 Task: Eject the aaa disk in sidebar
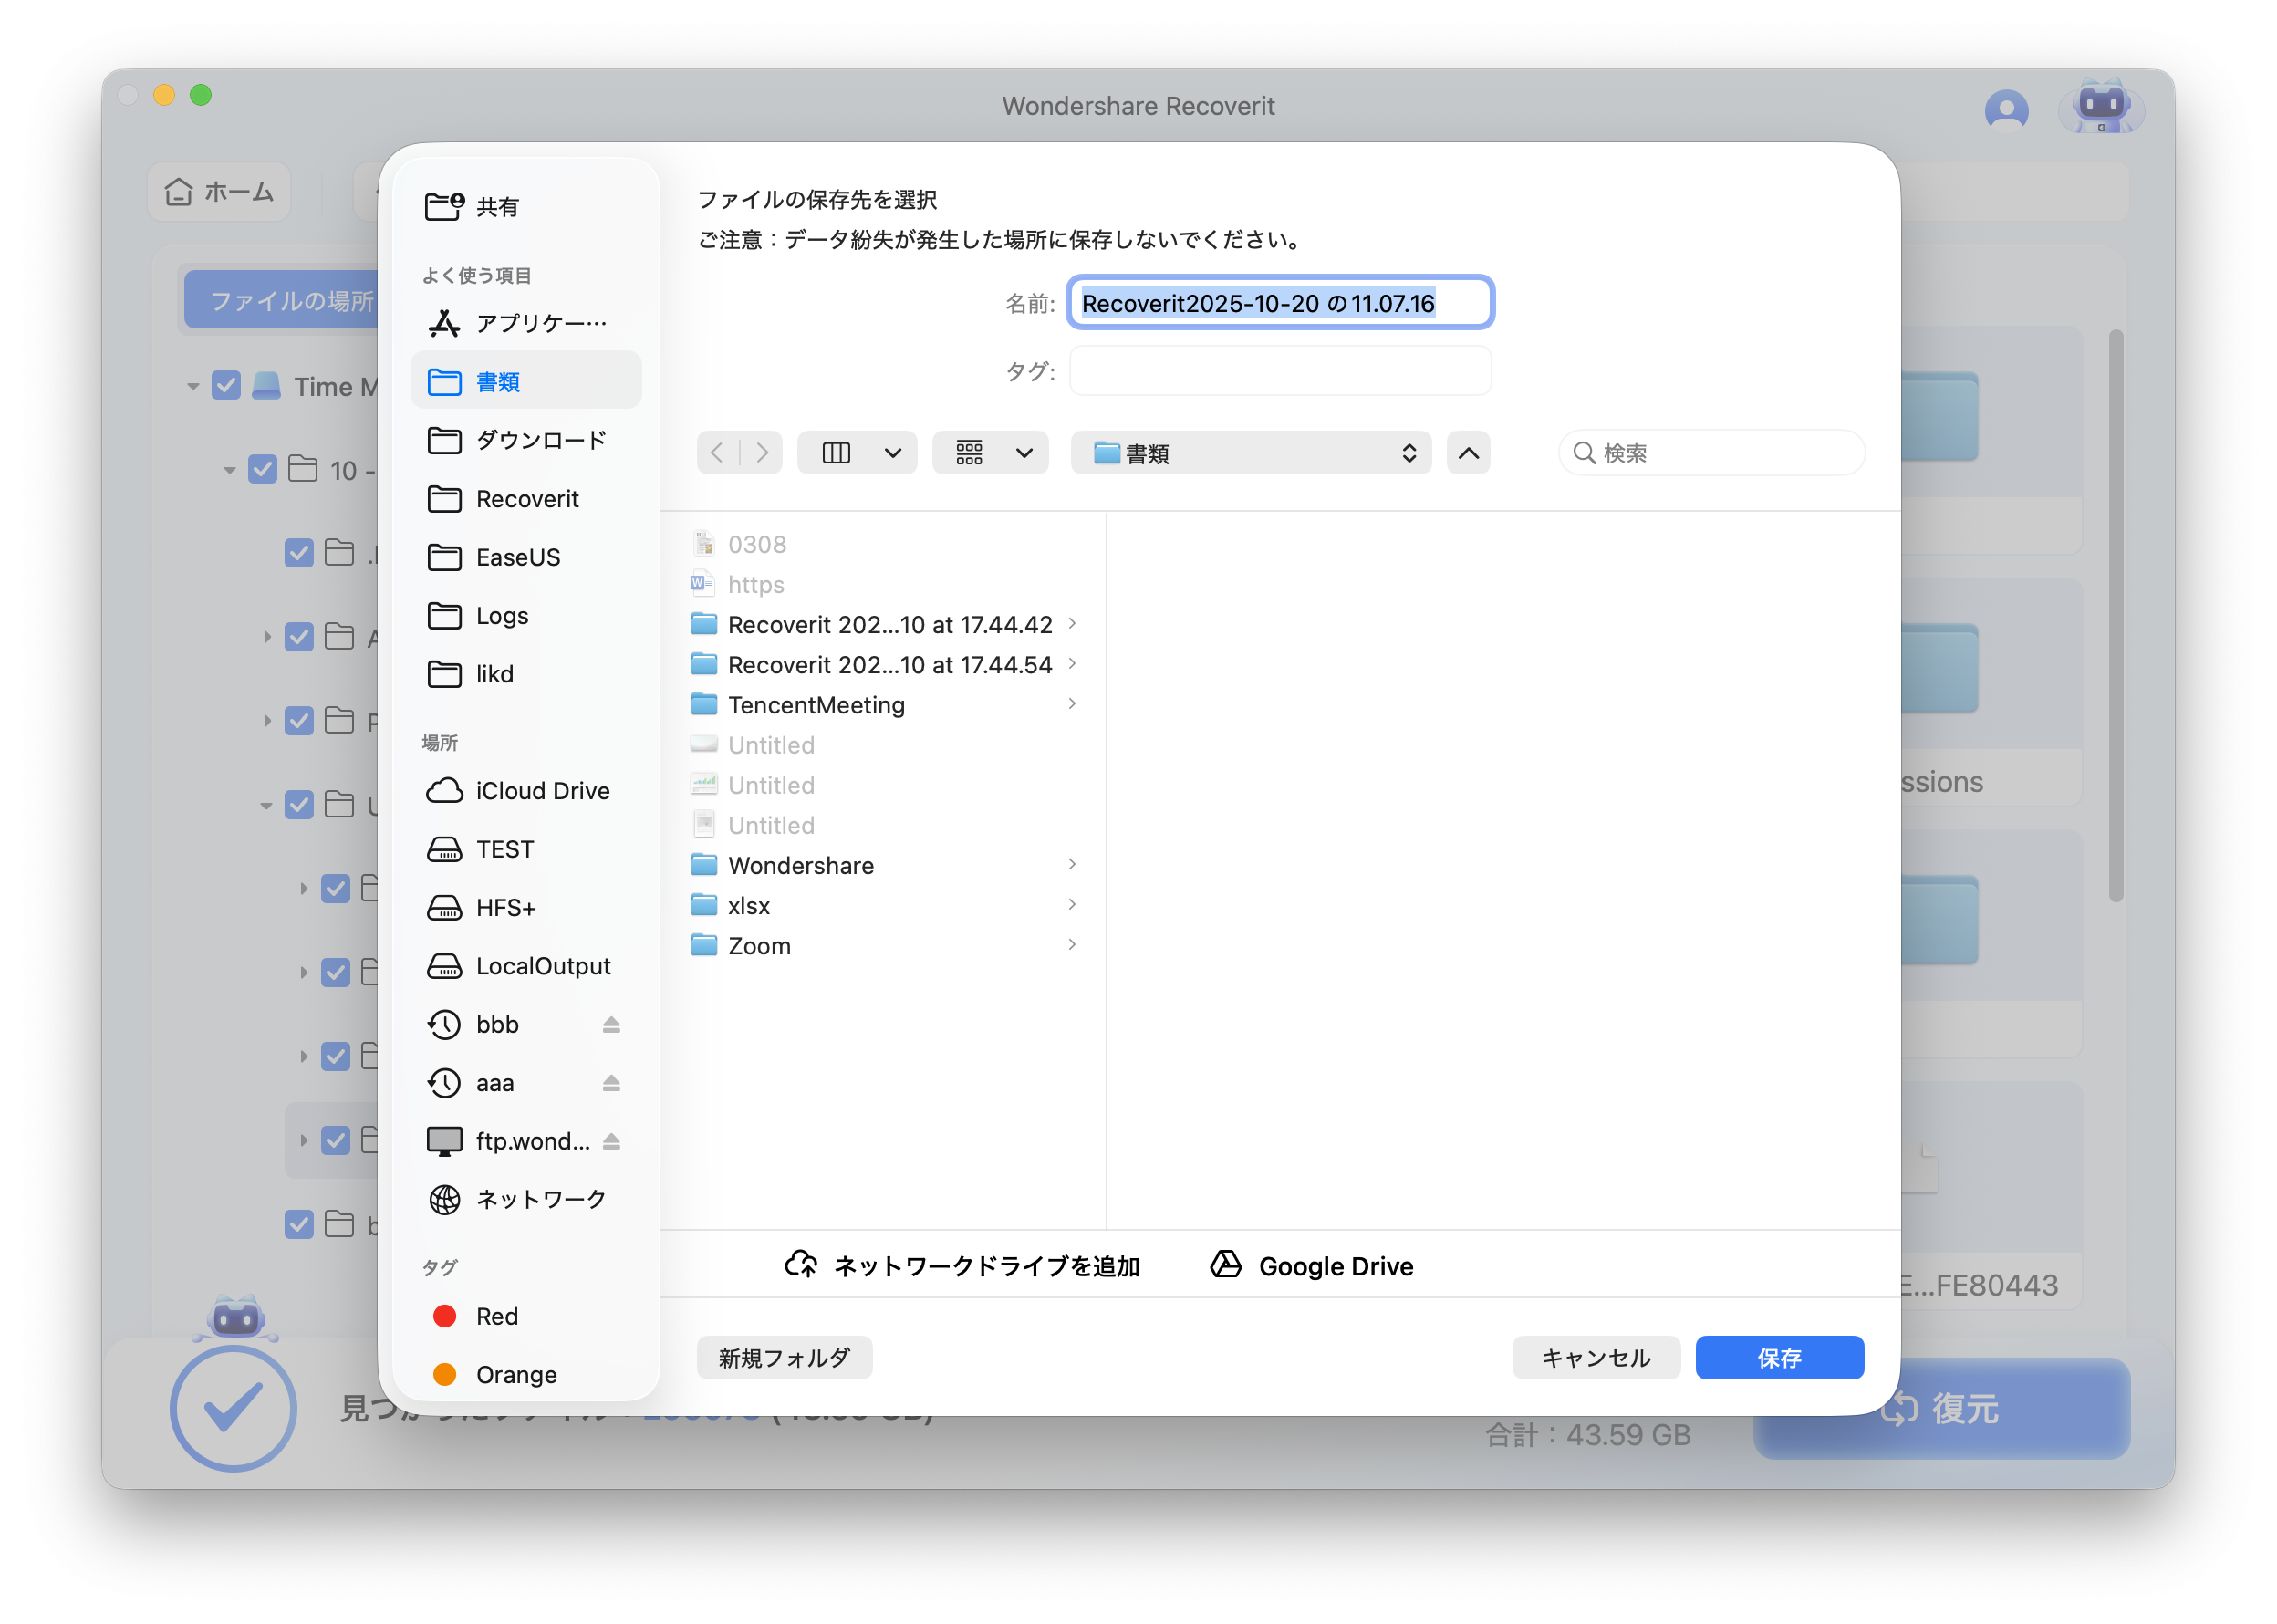612,1082
